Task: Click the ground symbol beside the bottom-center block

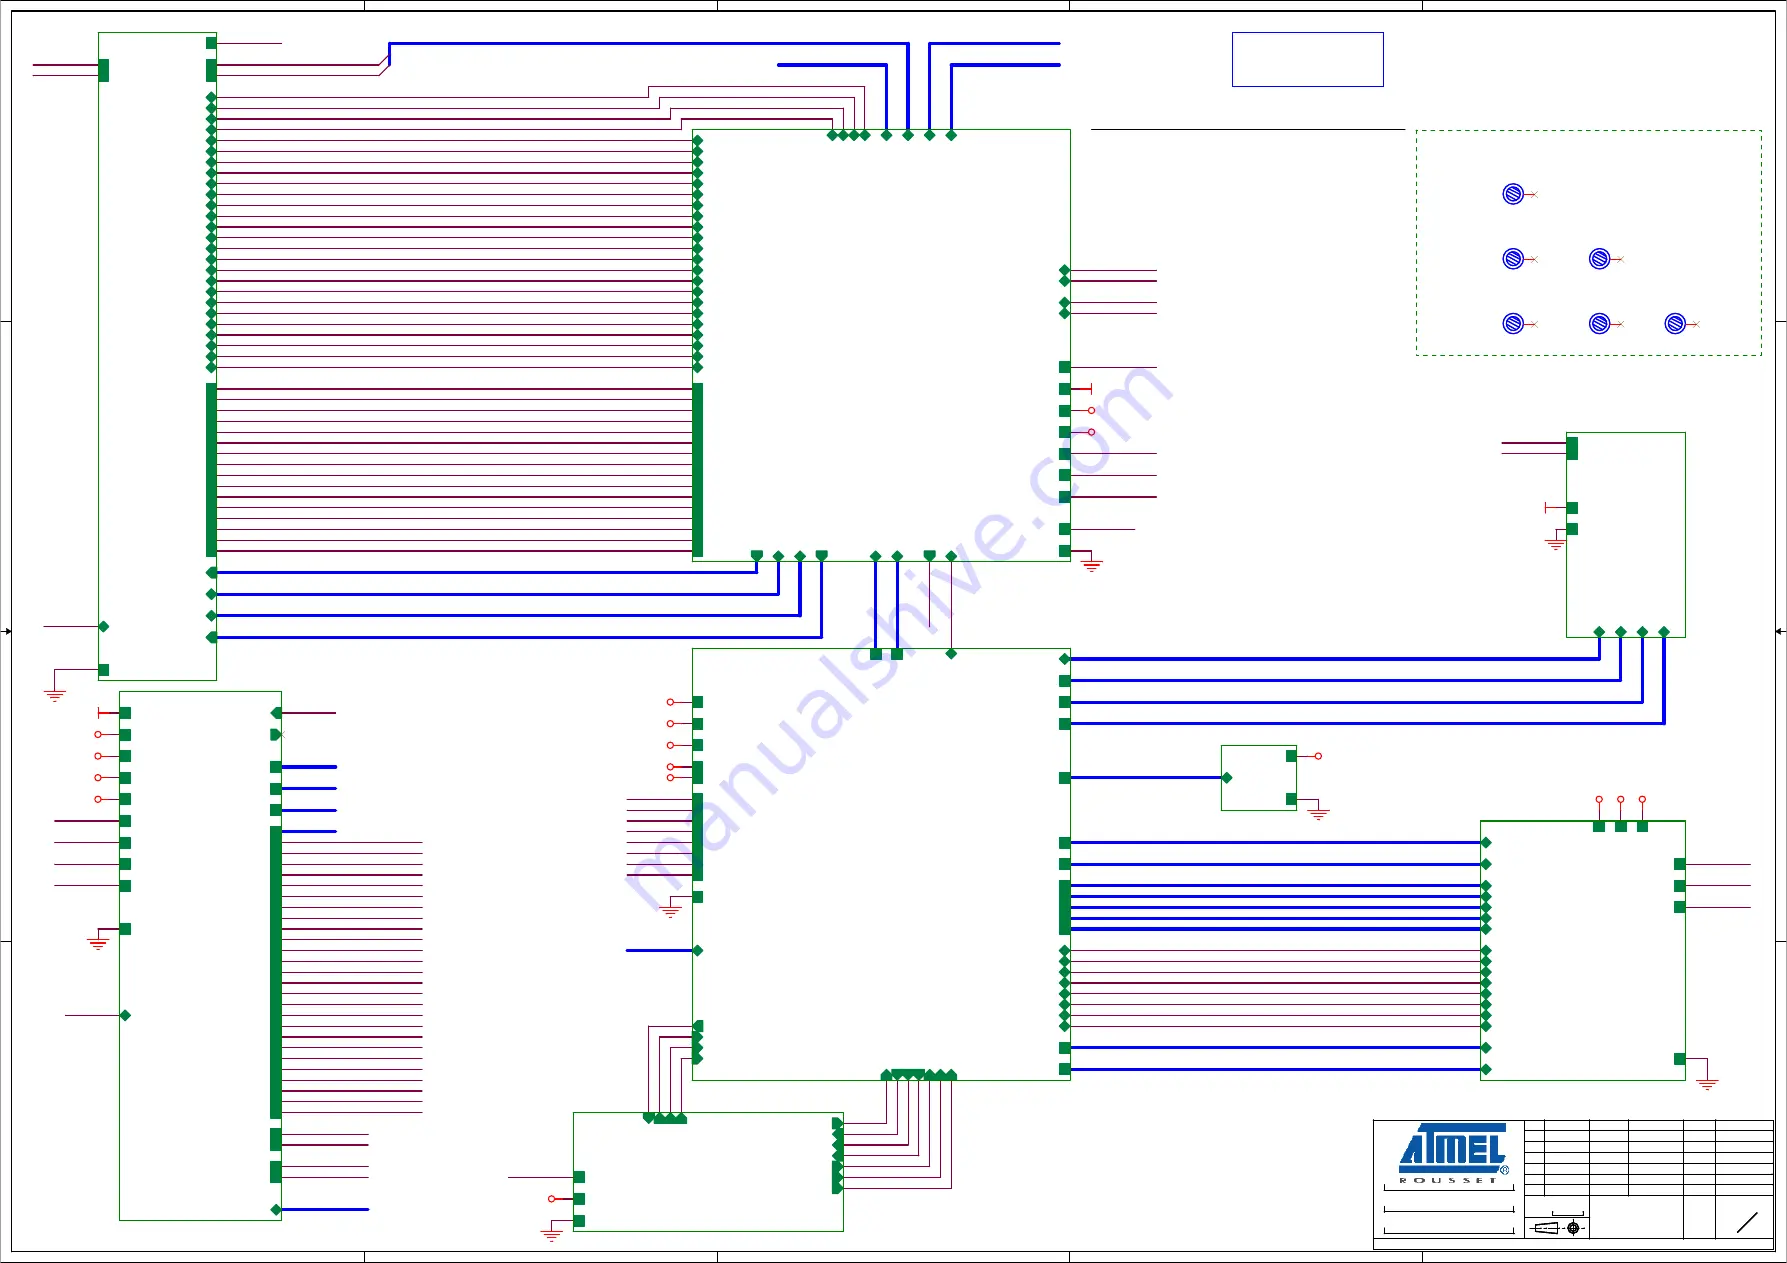Action: 551,1235
